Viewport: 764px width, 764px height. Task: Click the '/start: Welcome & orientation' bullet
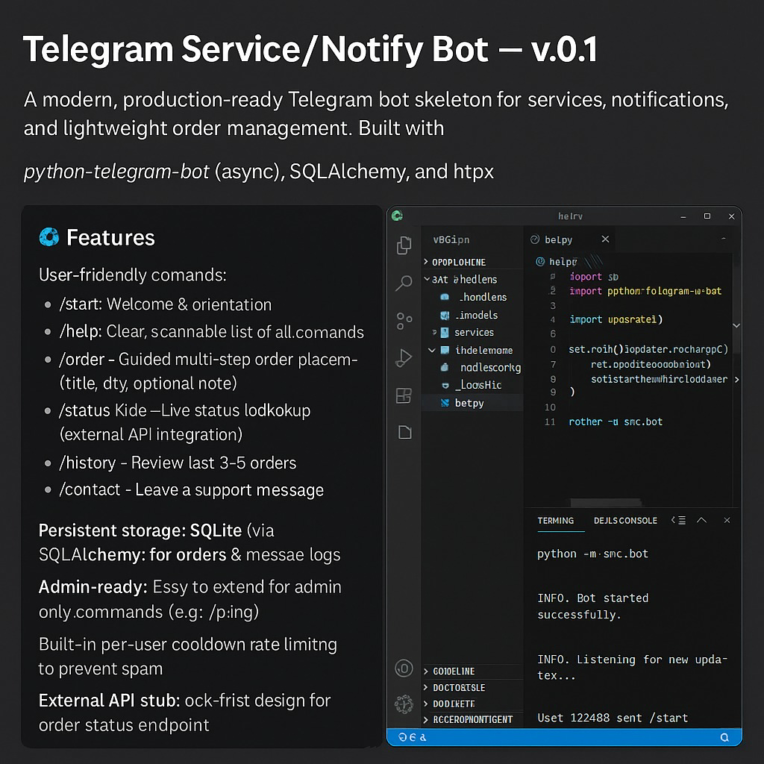(x=165, y=305)
